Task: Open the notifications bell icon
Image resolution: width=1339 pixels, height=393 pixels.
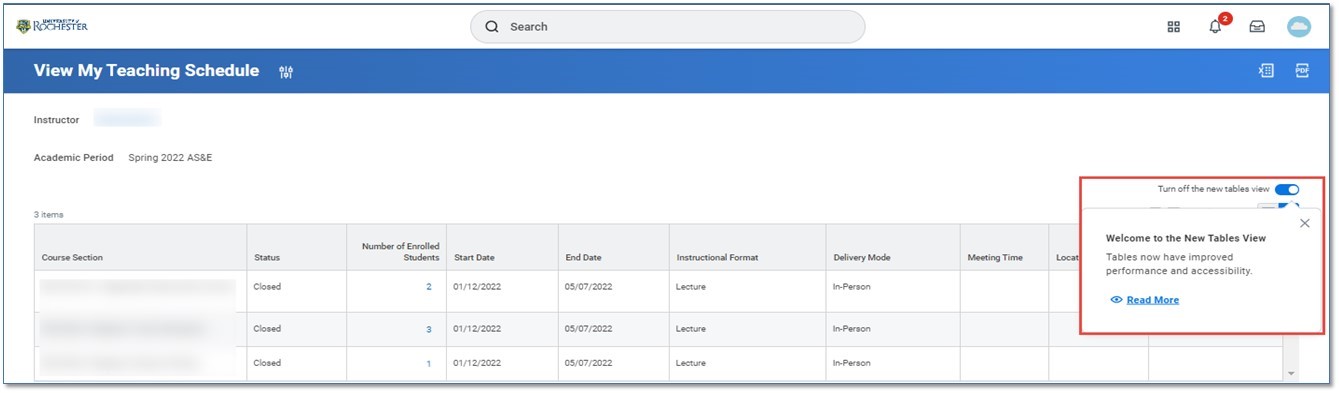Action: pyautogui.click(x=1216, y=27)
